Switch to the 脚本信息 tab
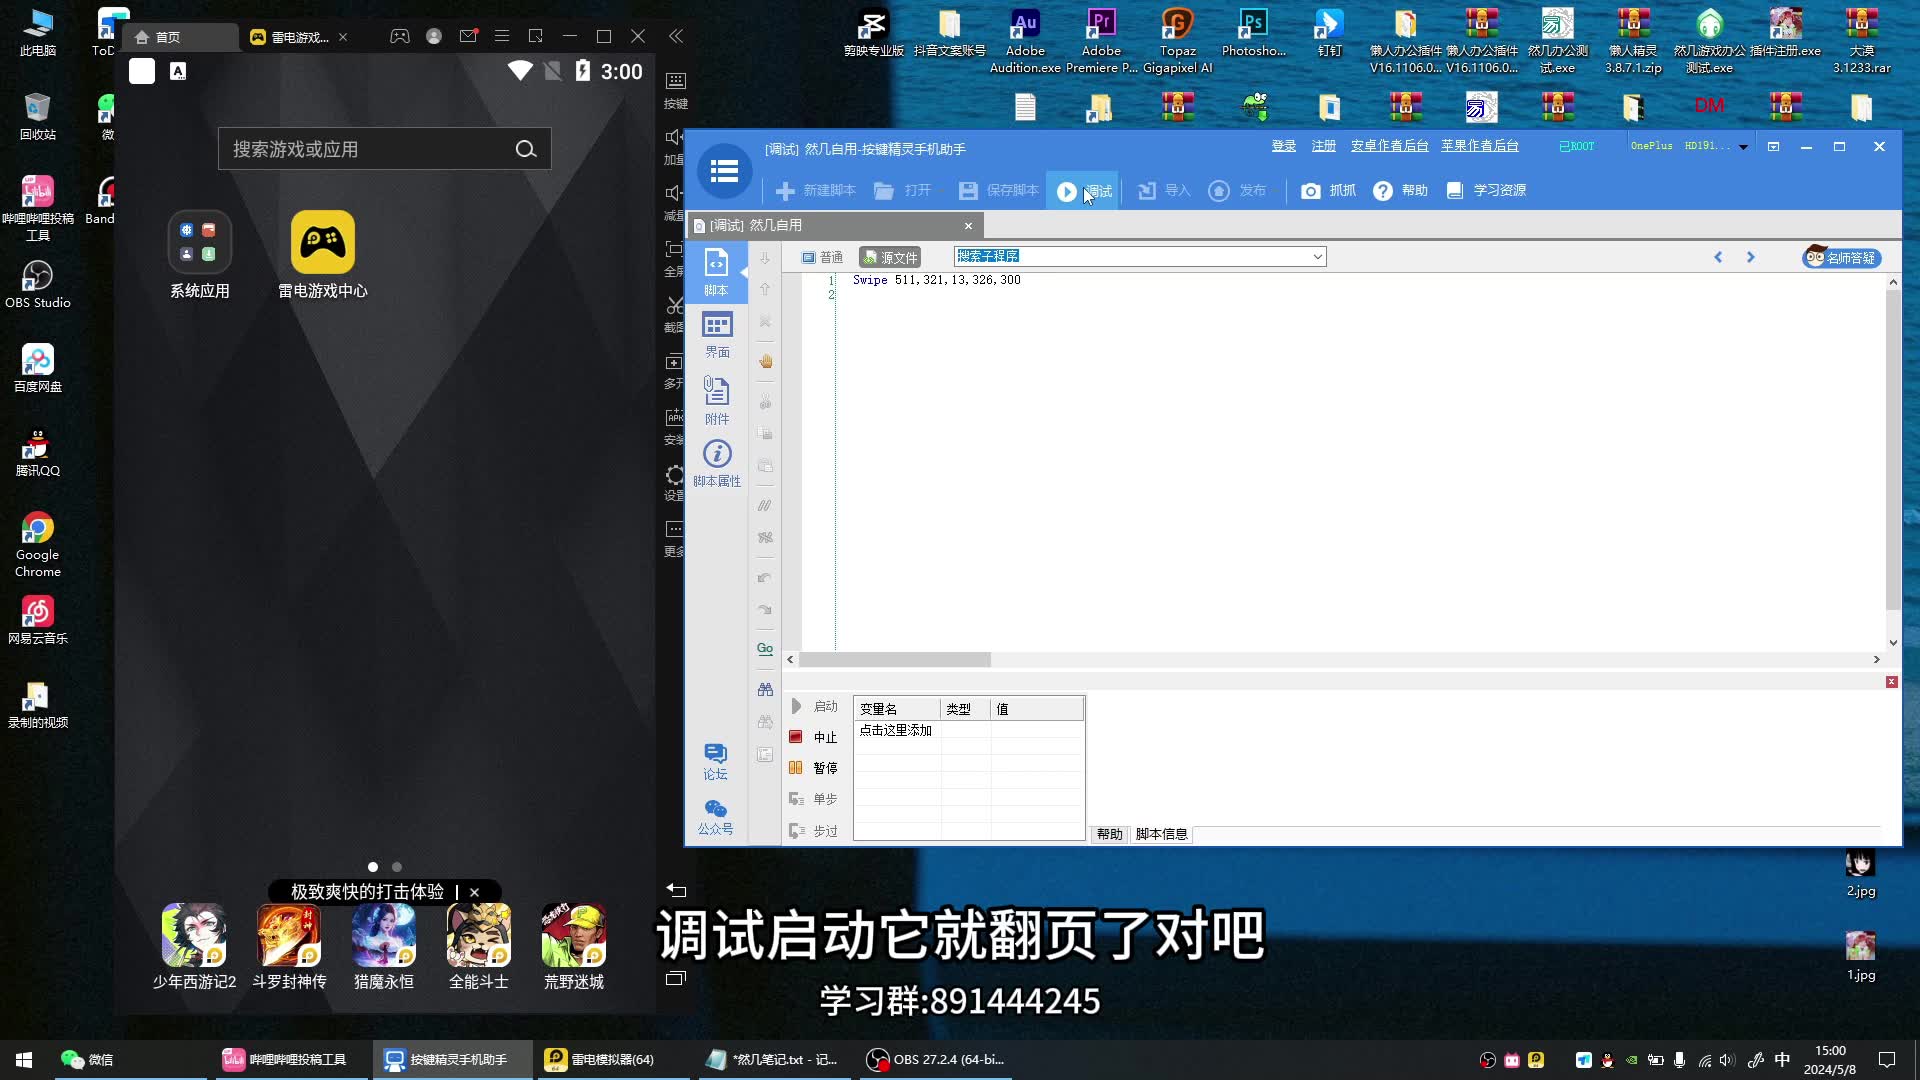The image size is (1920, 1080). point(1161,834)
